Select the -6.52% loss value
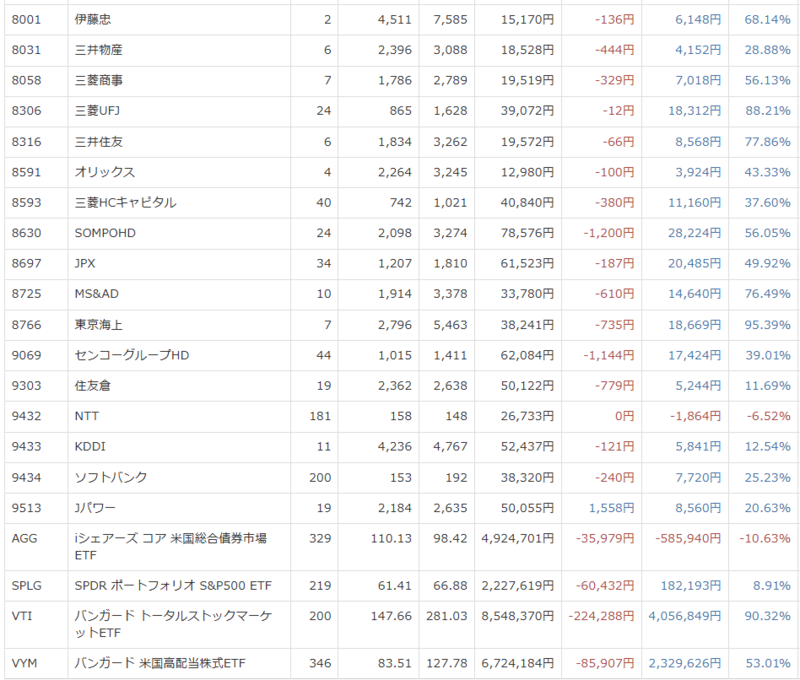 [768, 416]
